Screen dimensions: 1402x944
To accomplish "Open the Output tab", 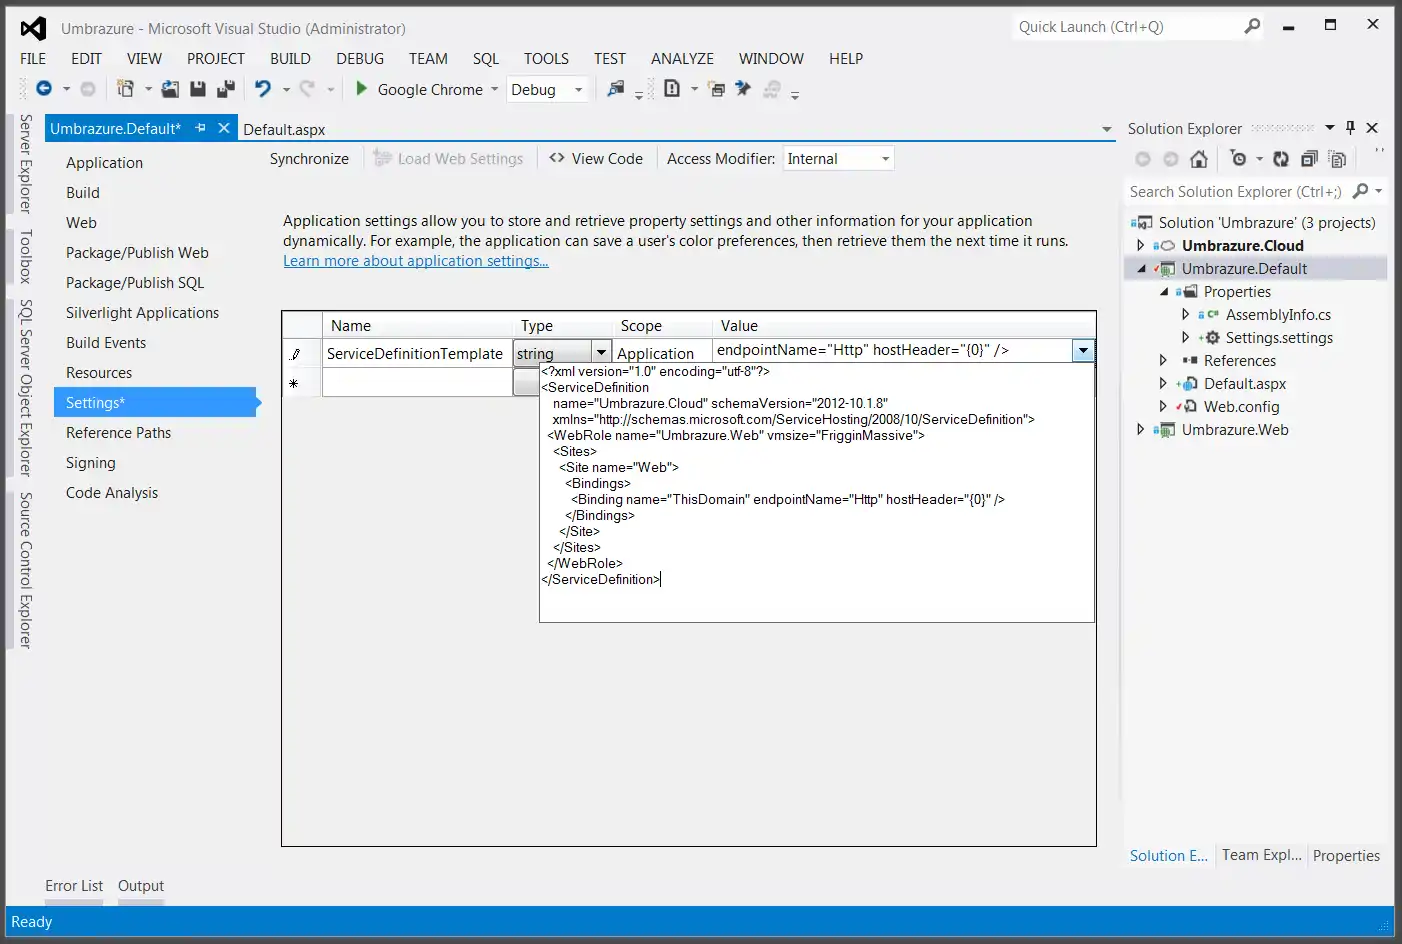I will pos(141,886).
